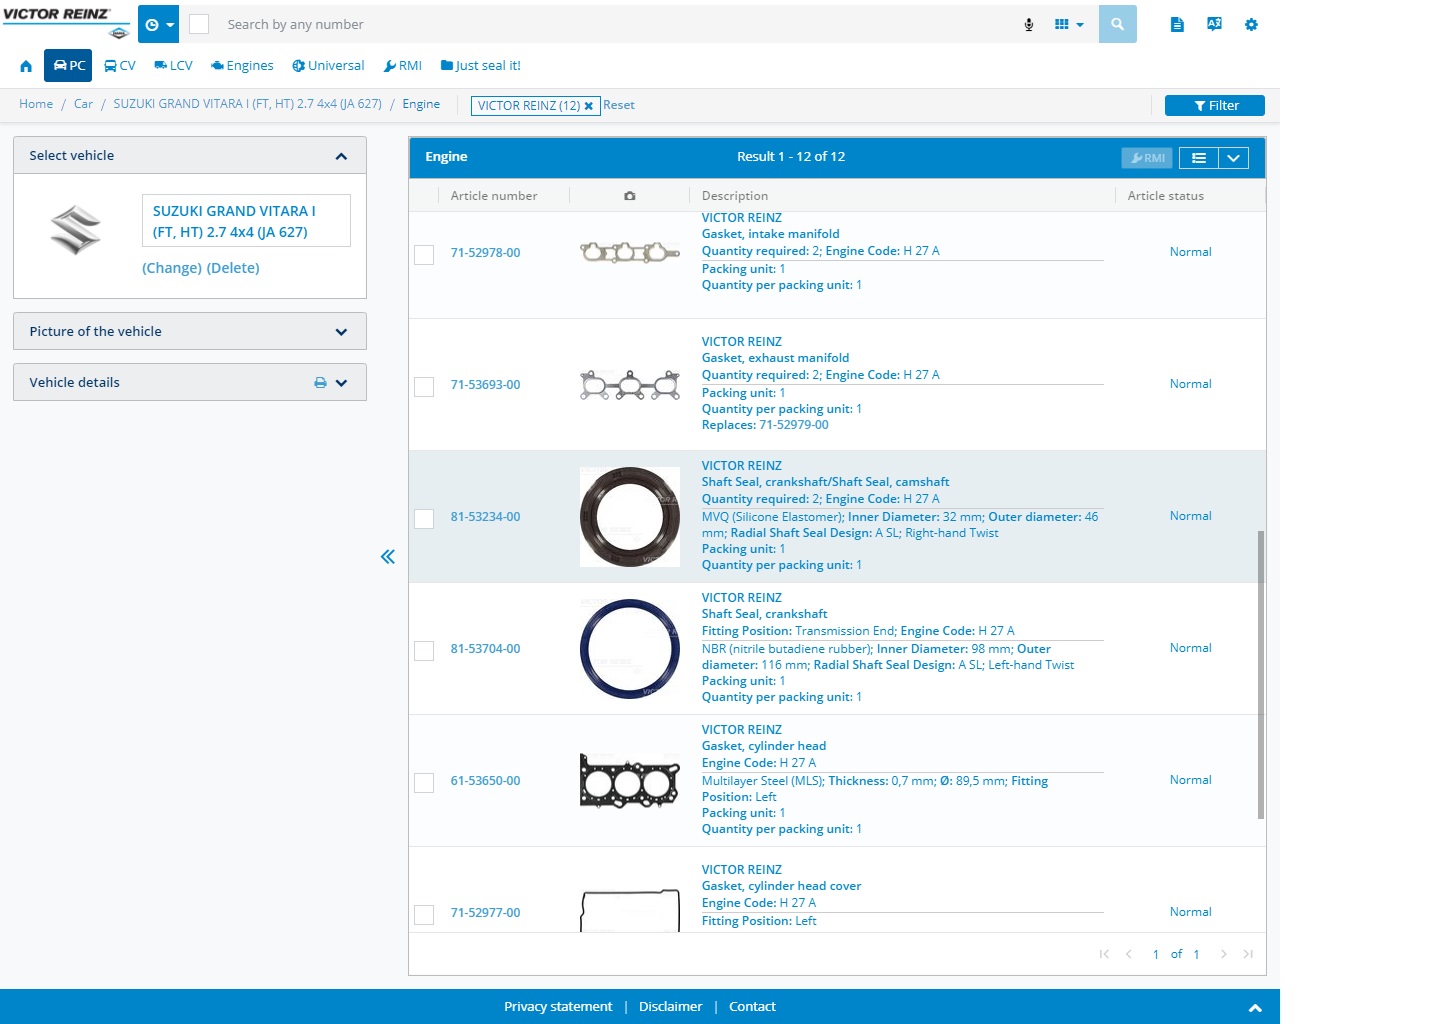
Task: Open the Universal tab
Action: click(328, 66)
